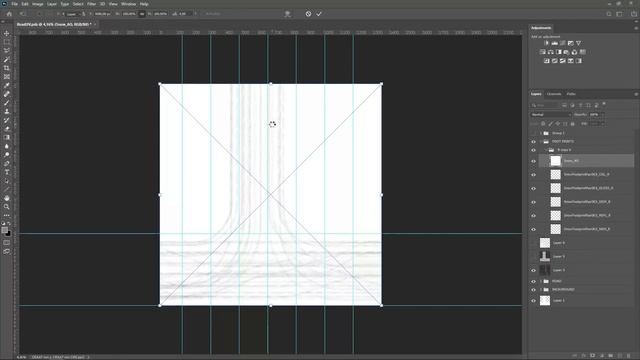640x360 pixels.
Task: Expand the Group 1 folder
Action: click(x=541, y=133)
